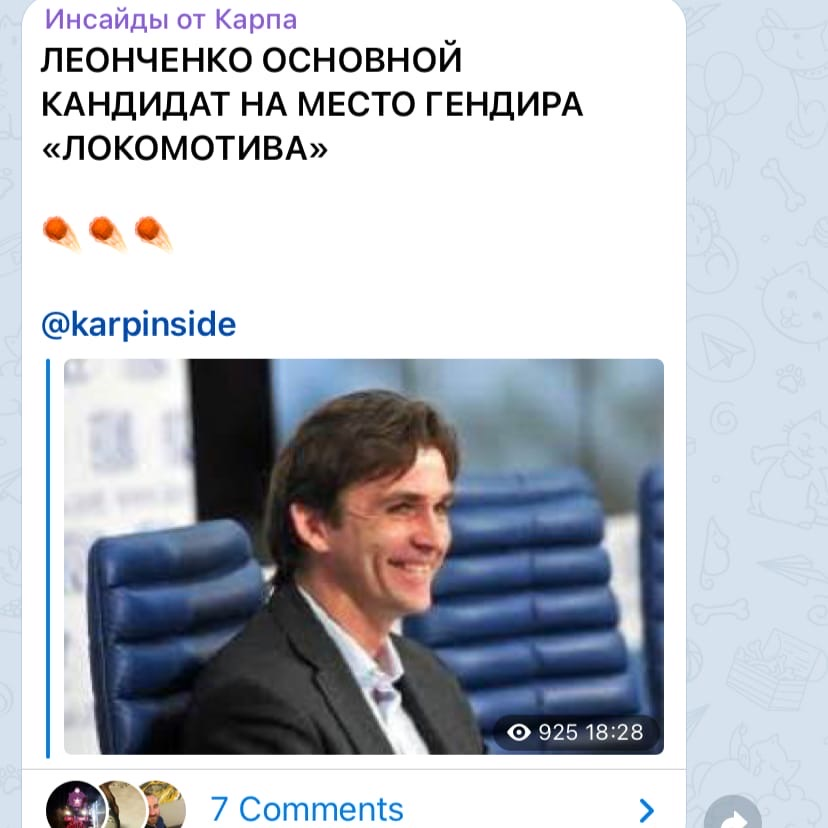The height and width of the screenshot is (828, 828).
Task: Click the «ЛОКОМОТИВА» text line
Action: (185, 148)
